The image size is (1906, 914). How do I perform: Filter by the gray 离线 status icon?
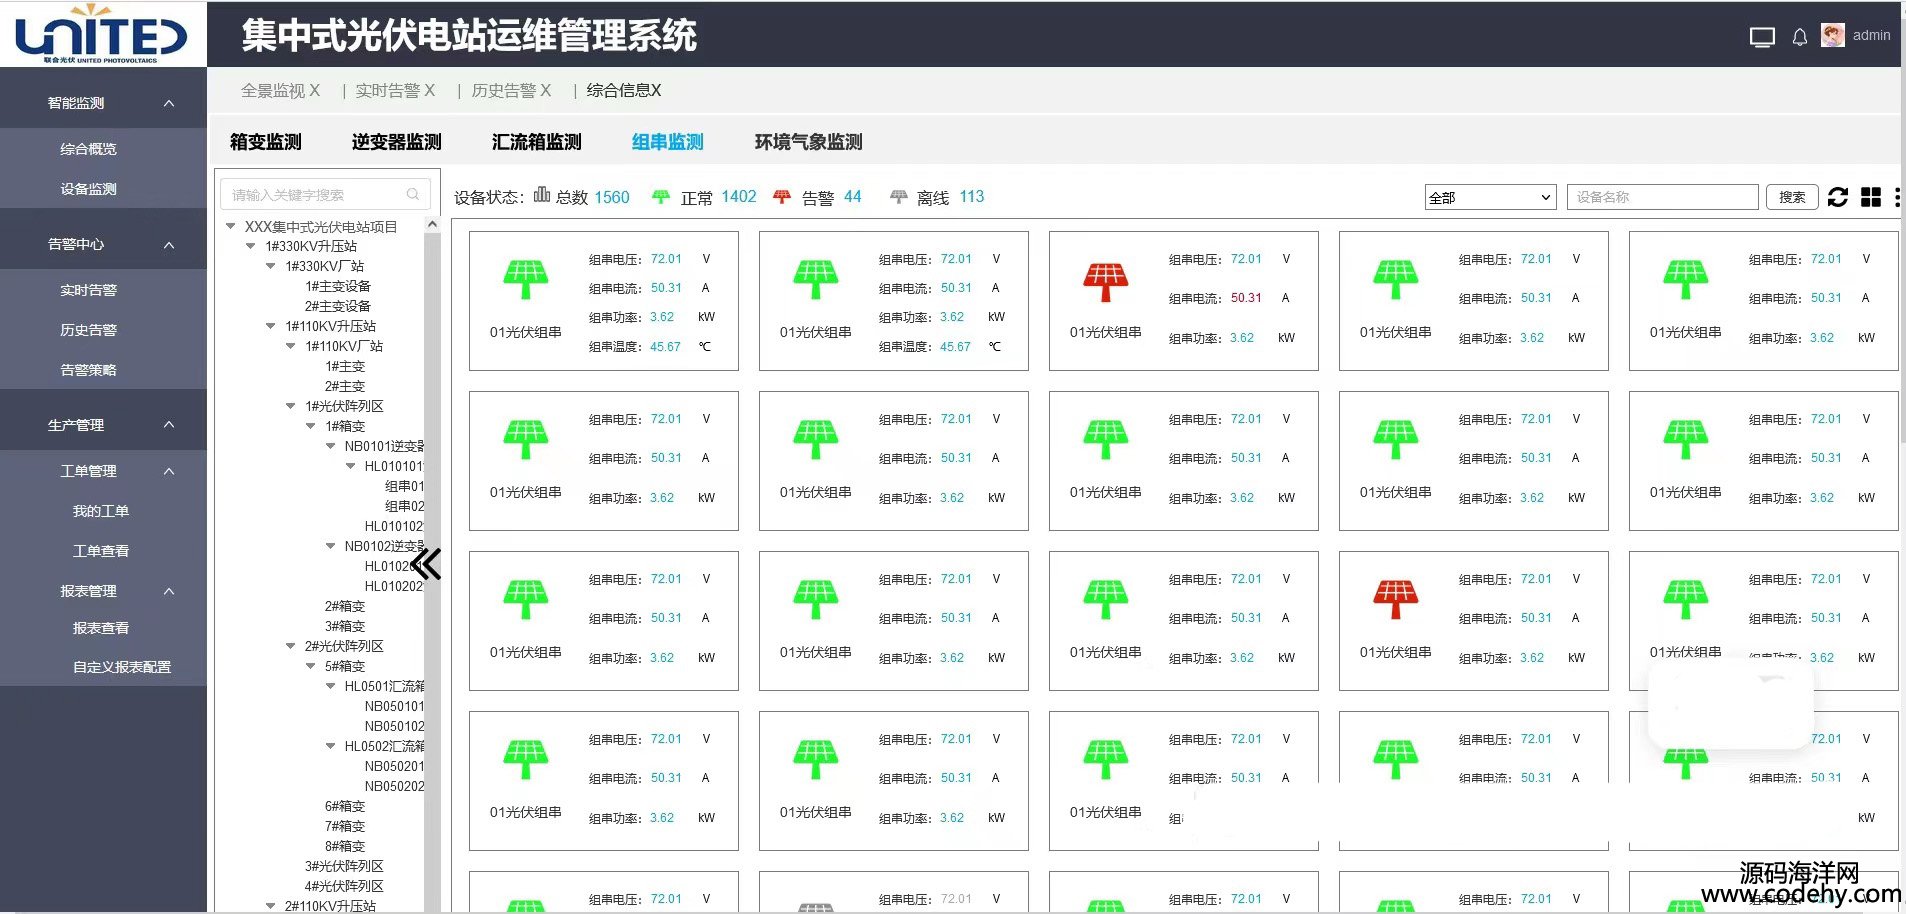coord(899,197)
